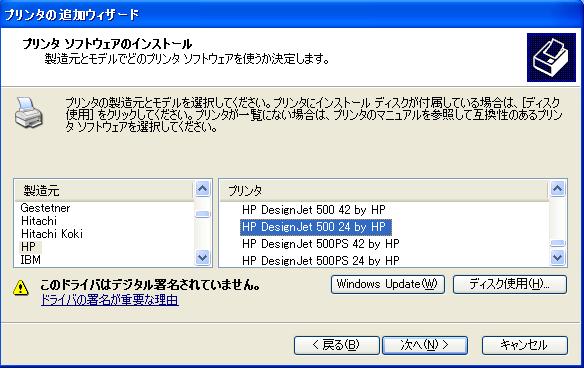This screenshot has width=584, height=384.
Task: Click printer list scroll up arrow
Action: point(557,189)
